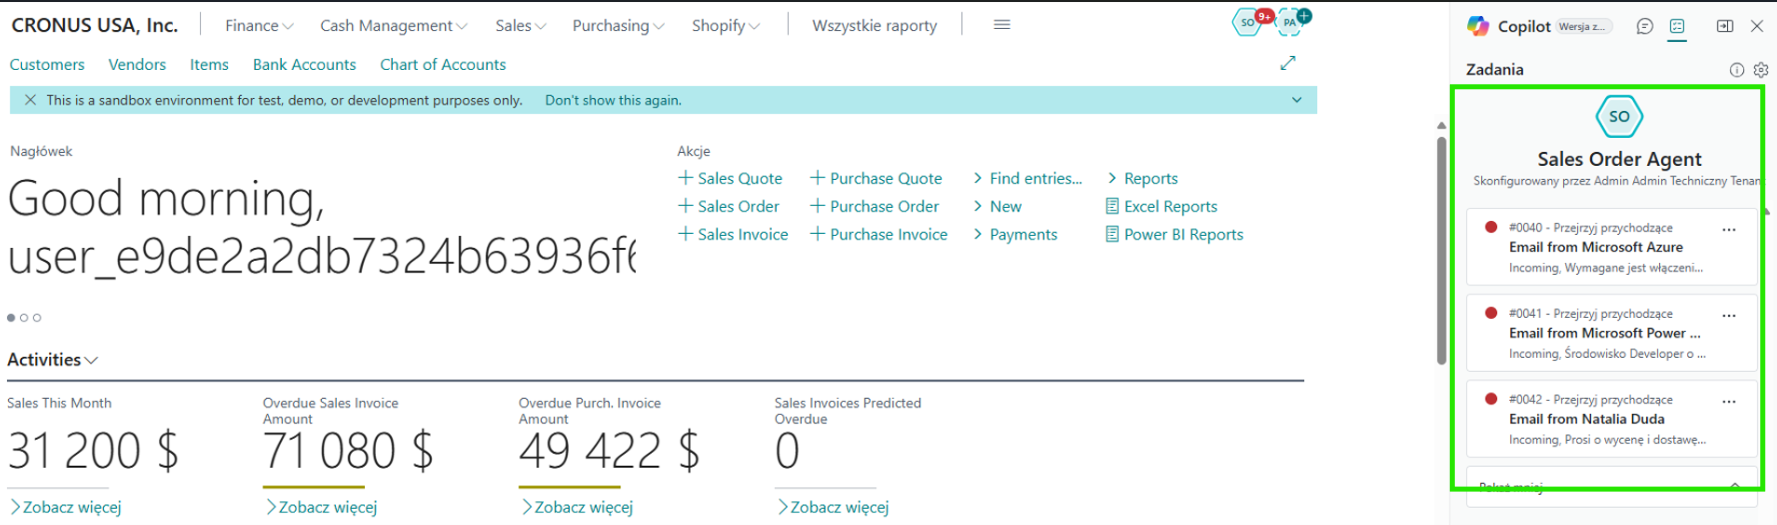Select the first headline page dot
The width and height of the screenshot is (1777, 525).
[11, 318]
